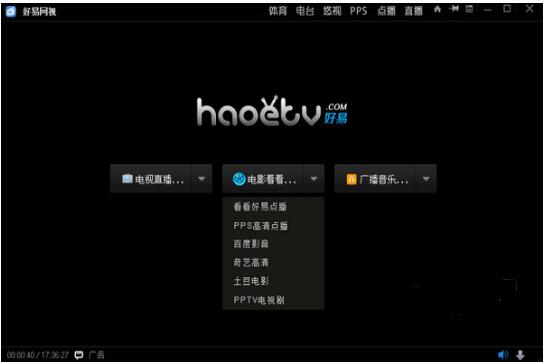Screen dimensions: 545x362
Task: Open the 悠视 tab
Action: (332, 11)
